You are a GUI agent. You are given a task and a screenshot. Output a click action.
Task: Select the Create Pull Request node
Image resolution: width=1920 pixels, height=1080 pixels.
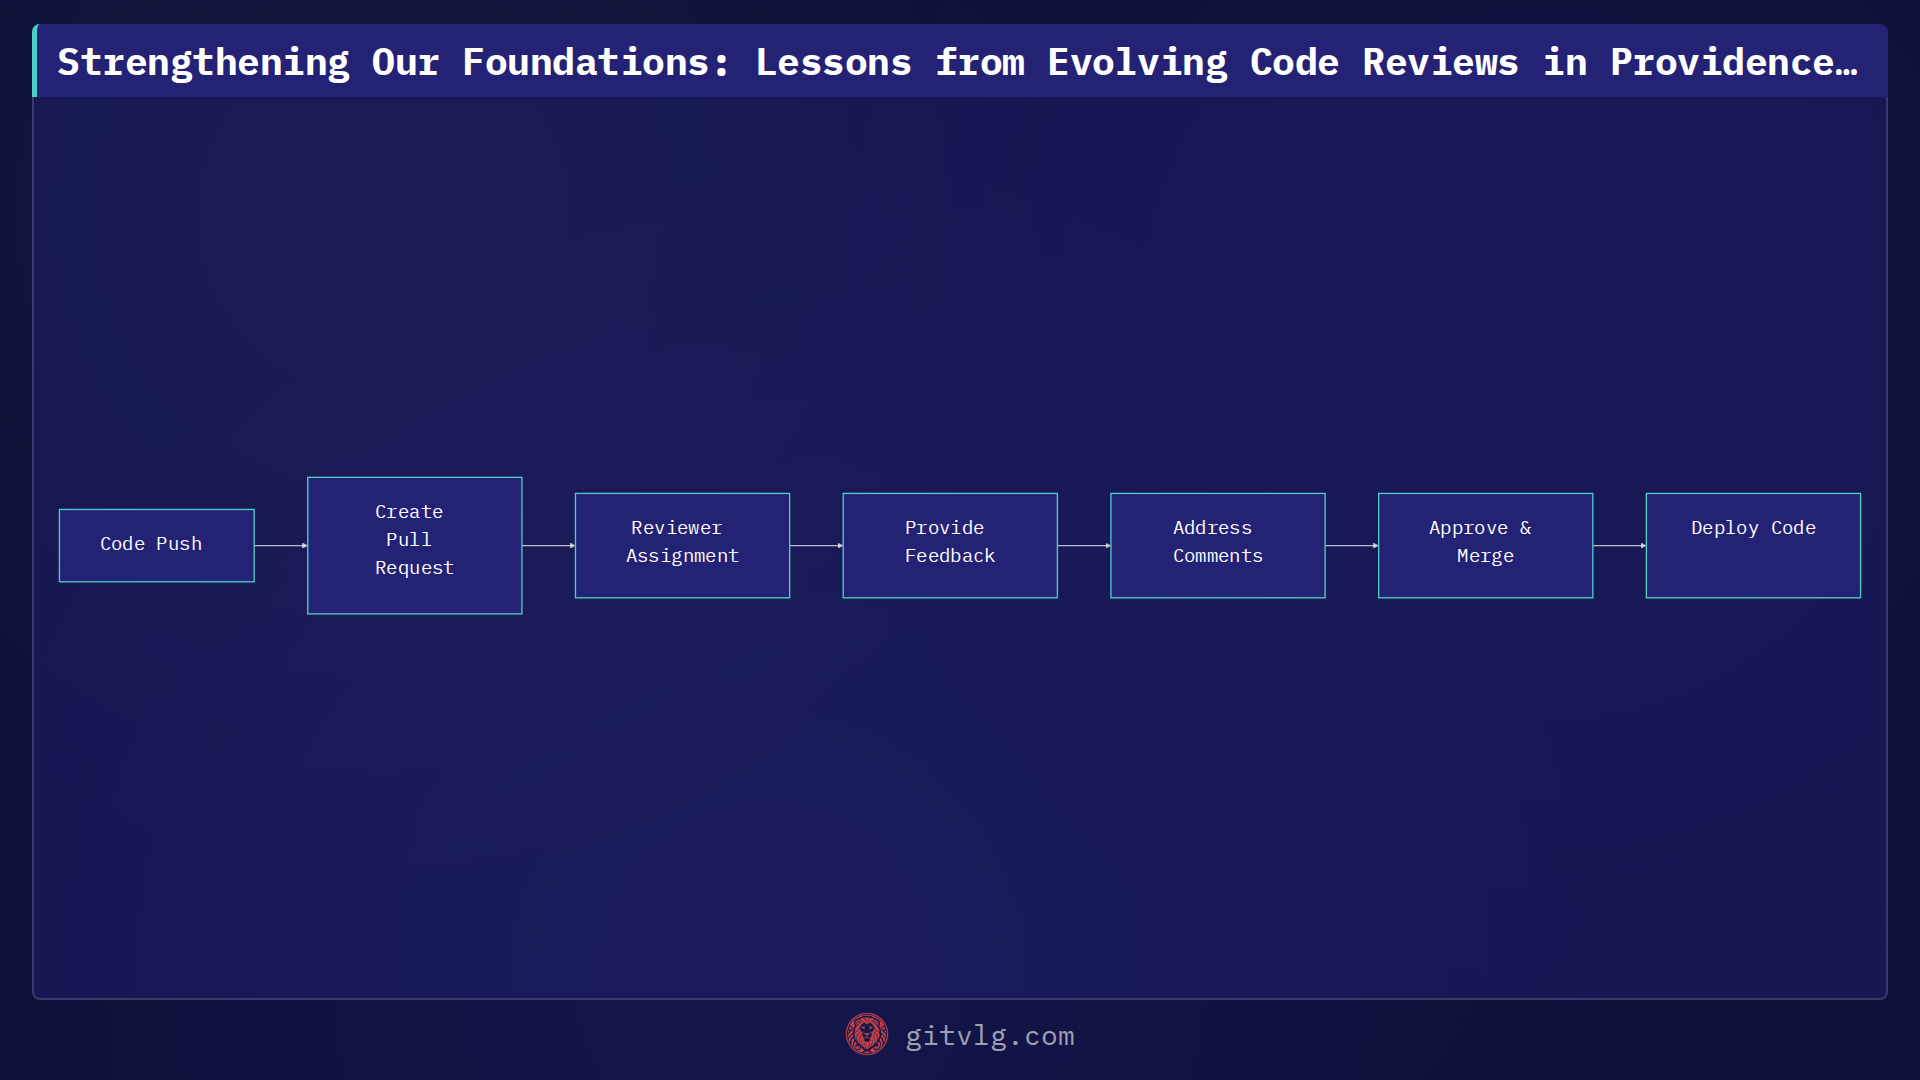(415, 545)
